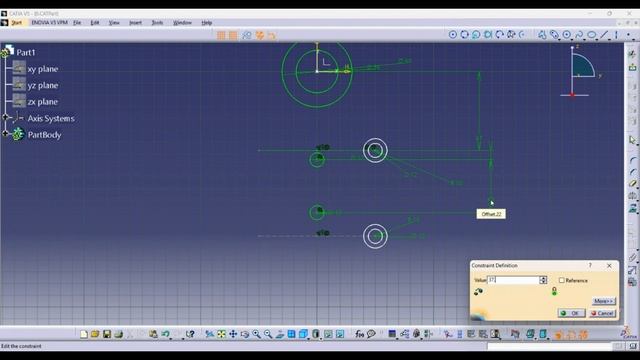640x360 pixels.
Task: Select the Part1 tree root
Action: pos(26,52)
